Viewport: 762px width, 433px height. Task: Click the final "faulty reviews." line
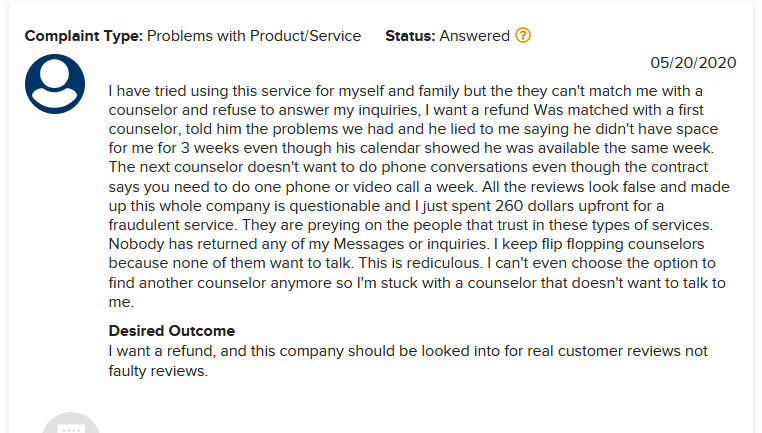pos(158,370)
